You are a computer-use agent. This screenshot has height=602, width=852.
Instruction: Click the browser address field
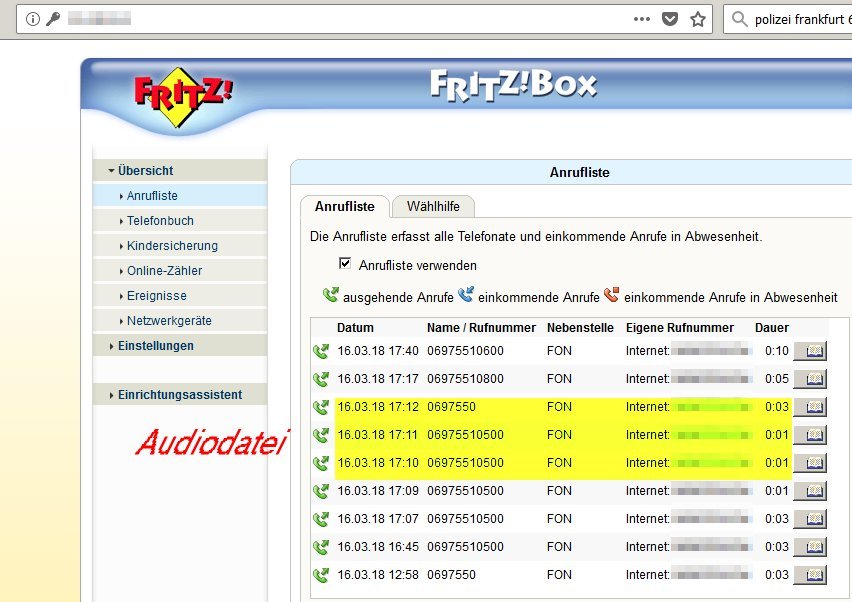pos(364,19)
